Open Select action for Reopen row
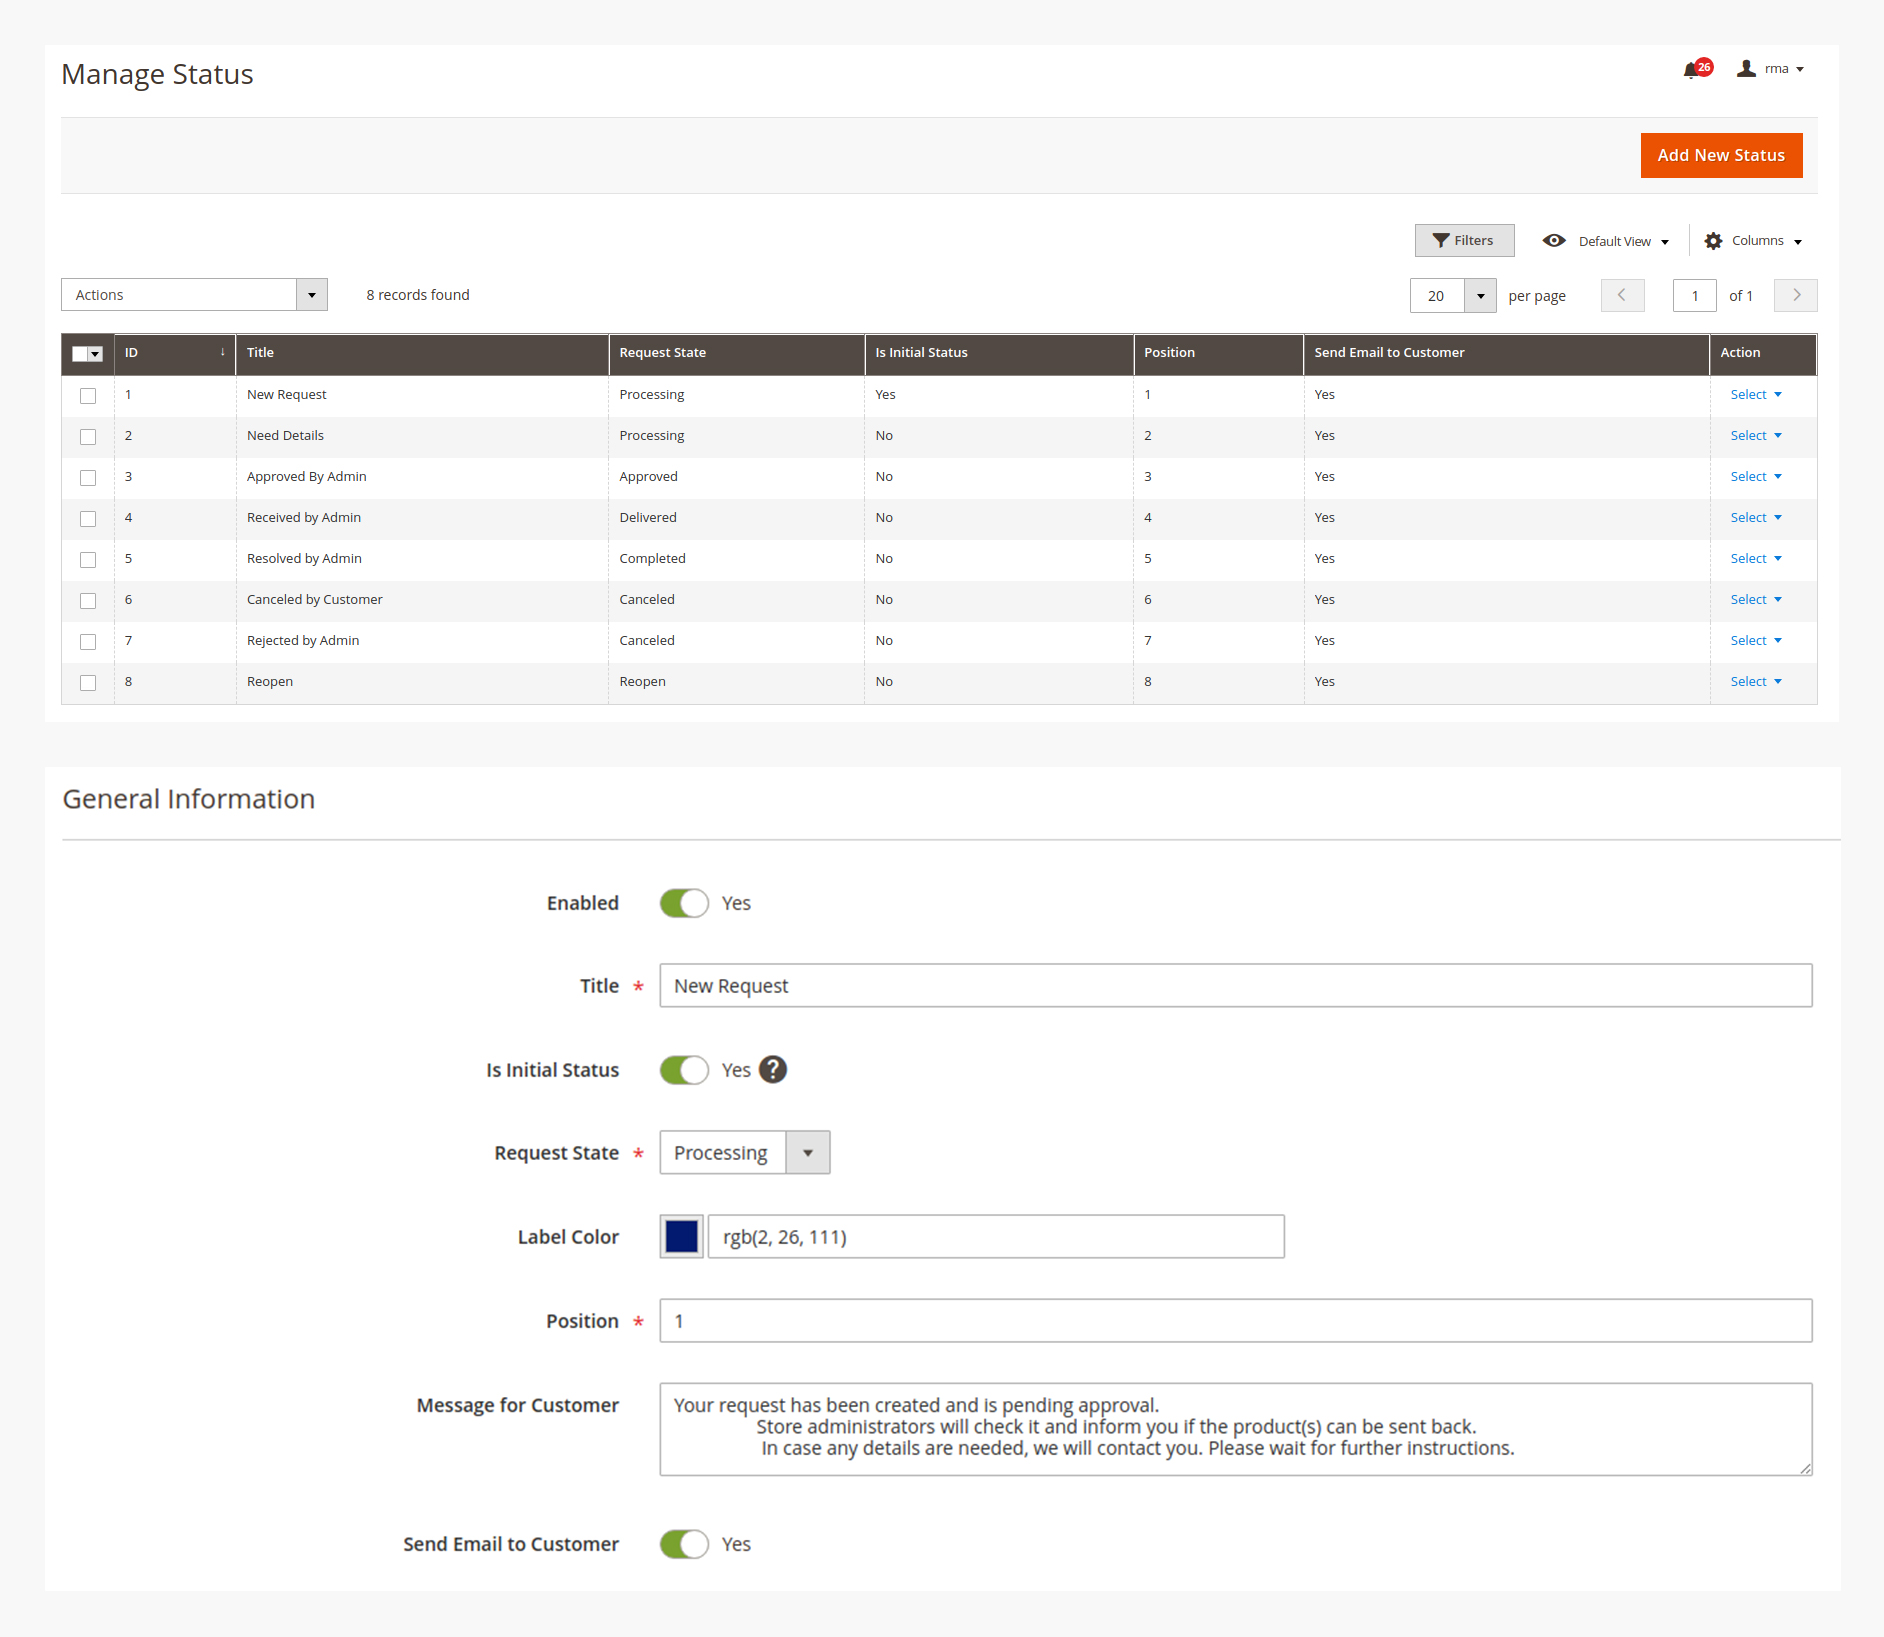 1755,682
